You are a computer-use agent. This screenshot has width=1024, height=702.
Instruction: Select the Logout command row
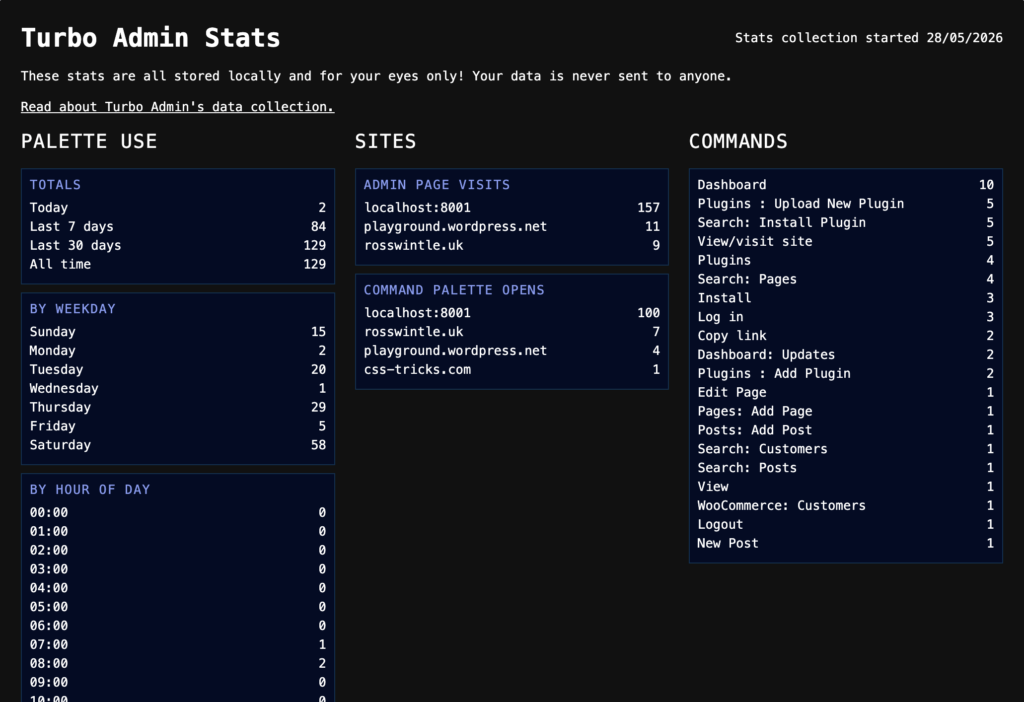[845, 524]
